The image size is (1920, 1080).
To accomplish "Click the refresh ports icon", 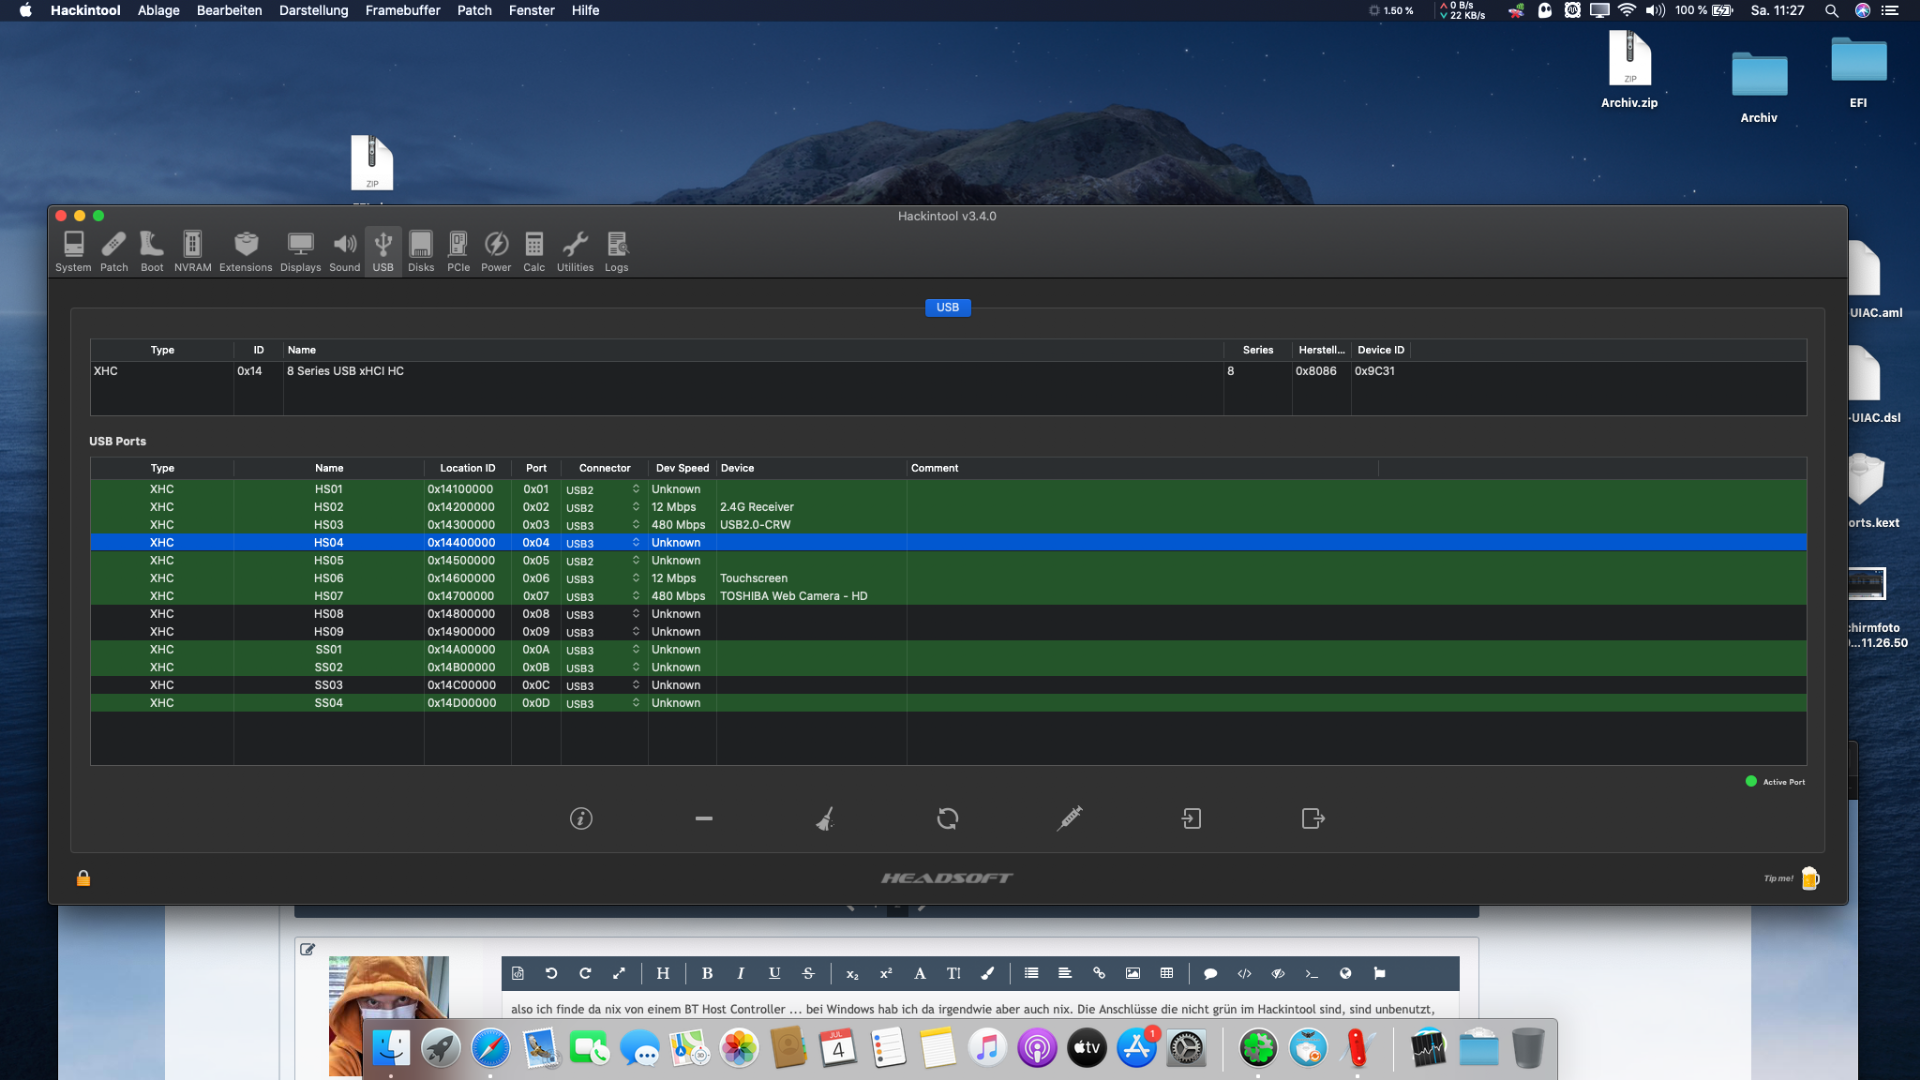I will pos(947,819).
